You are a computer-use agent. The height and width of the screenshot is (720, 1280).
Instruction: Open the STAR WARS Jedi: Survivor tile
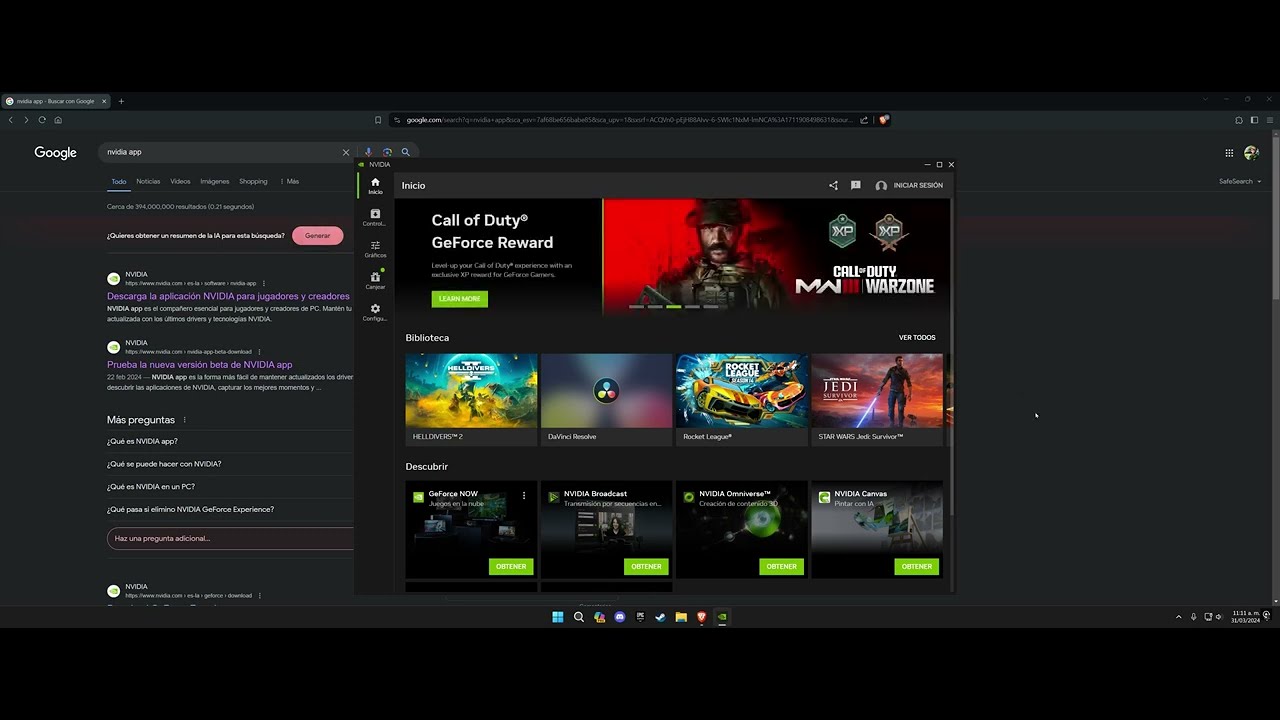pos(877,399)
